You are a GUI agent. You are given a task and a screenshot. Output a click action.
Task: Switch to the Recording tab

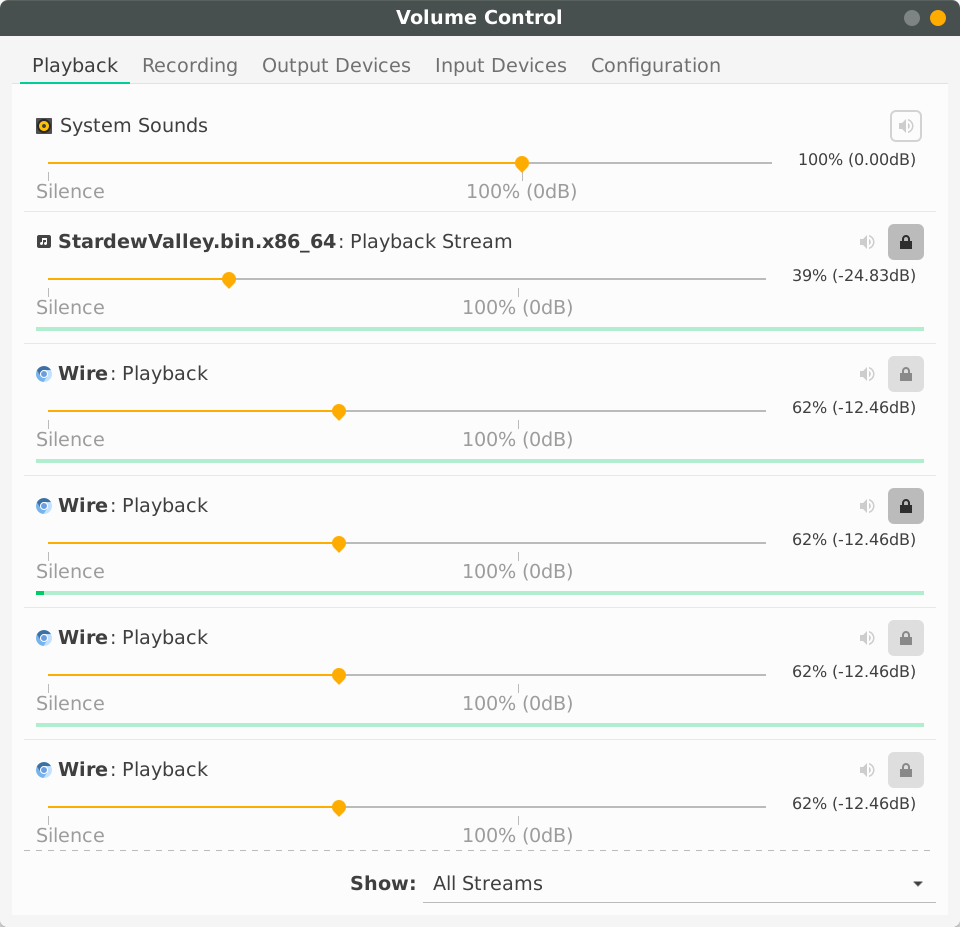tap(189, 65)
